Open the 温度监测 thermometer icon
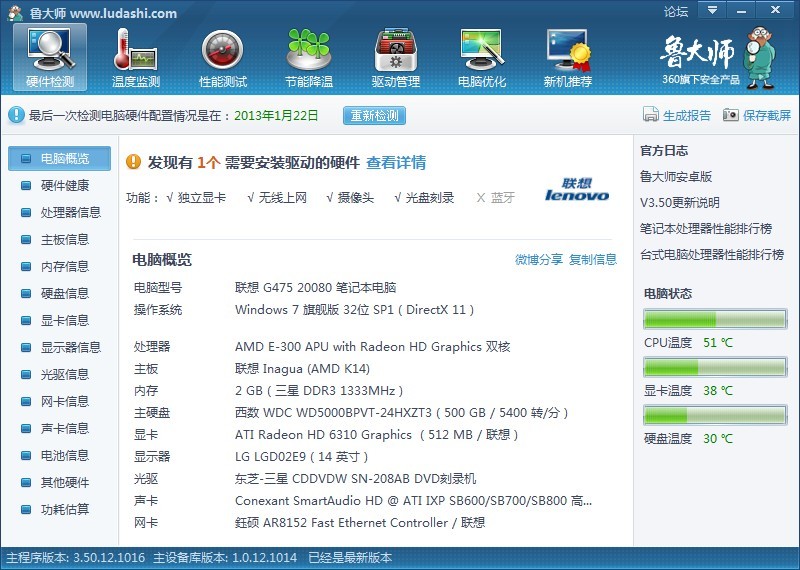The height and width of the screenshot is (570, 800). pos(136,49)
